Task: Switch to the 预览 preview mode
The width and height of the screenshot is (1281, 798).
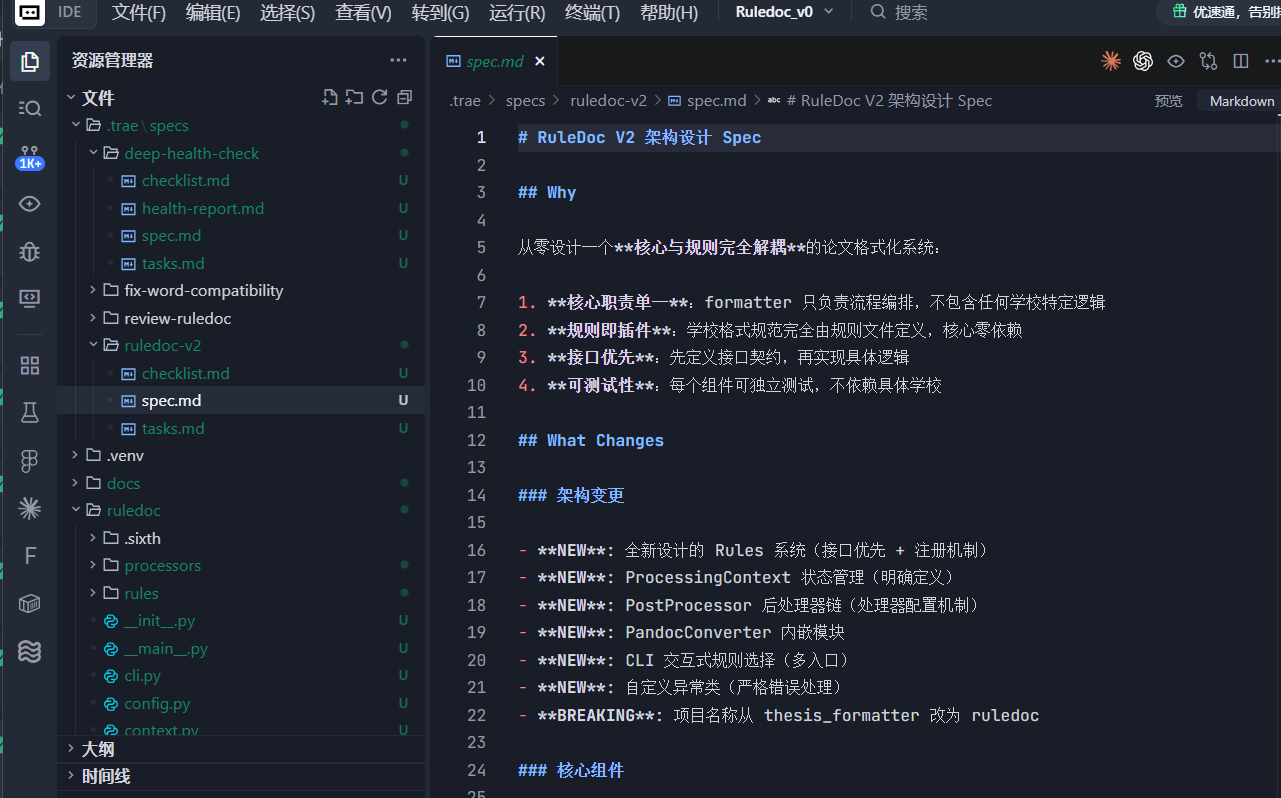Action: tap(1168, 101)
